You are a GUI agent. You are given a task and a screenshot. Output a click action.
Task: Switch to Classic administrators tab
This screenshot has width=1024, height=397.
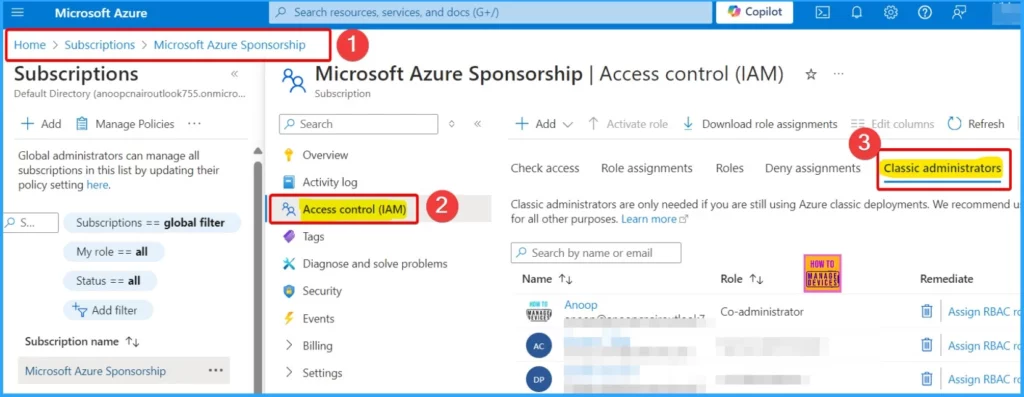(942, 168)
